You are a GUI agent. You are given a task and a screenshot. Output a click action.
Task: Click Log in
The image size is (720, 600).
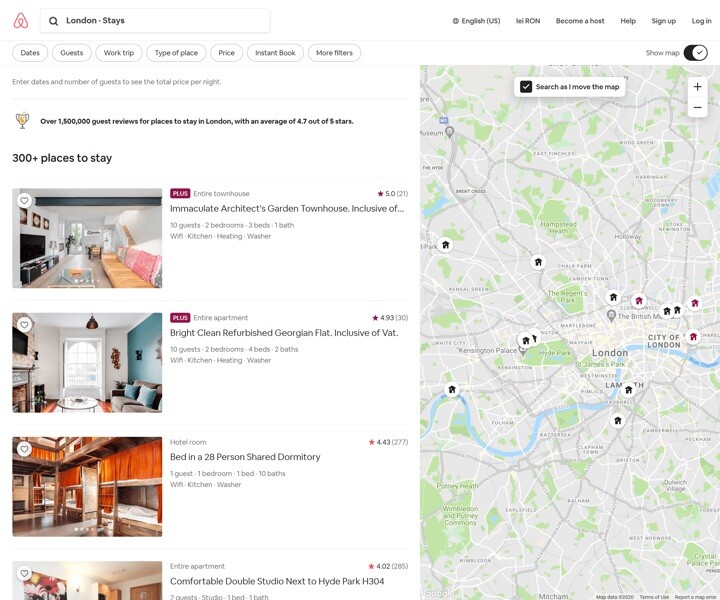point(701,21)
